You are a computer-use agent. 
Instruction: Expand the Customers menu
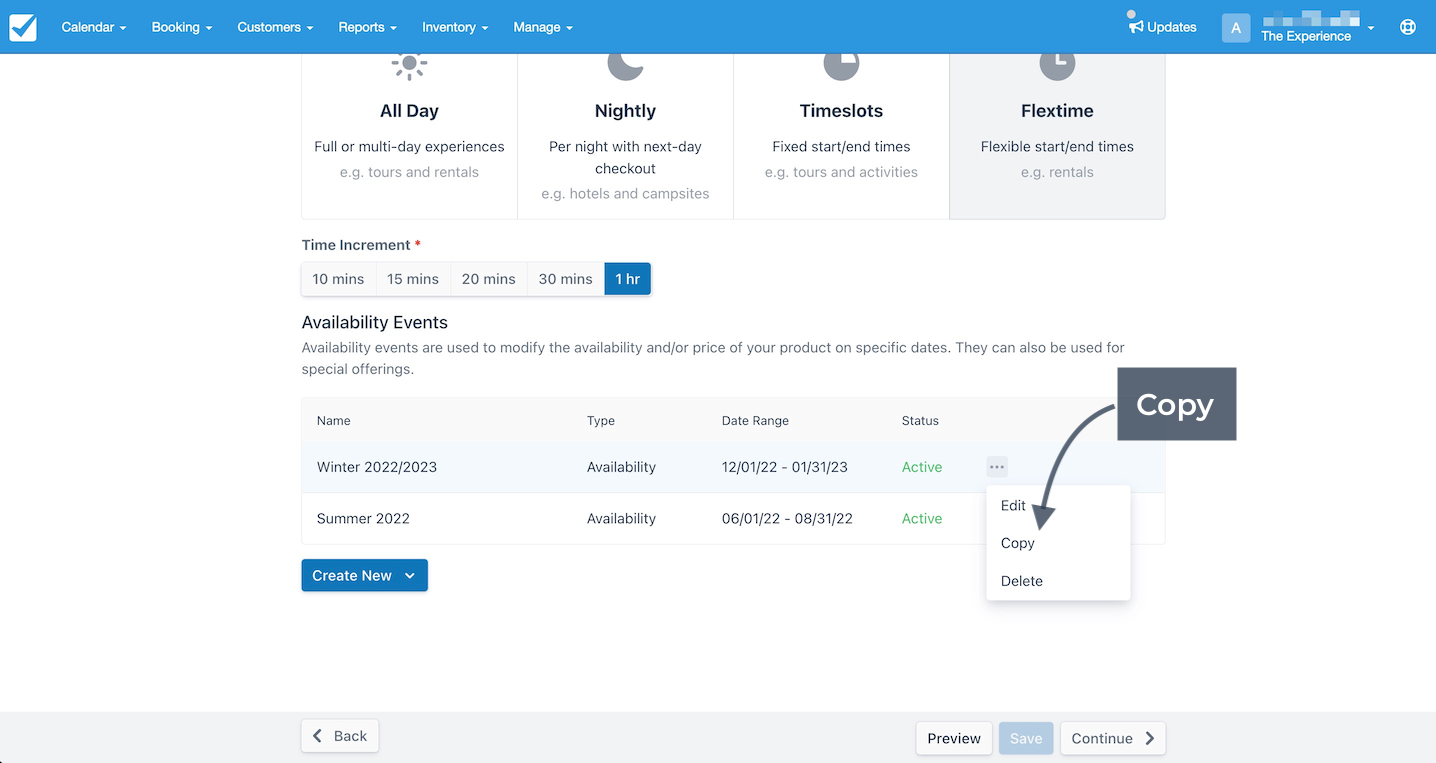[x=275, y=27]
